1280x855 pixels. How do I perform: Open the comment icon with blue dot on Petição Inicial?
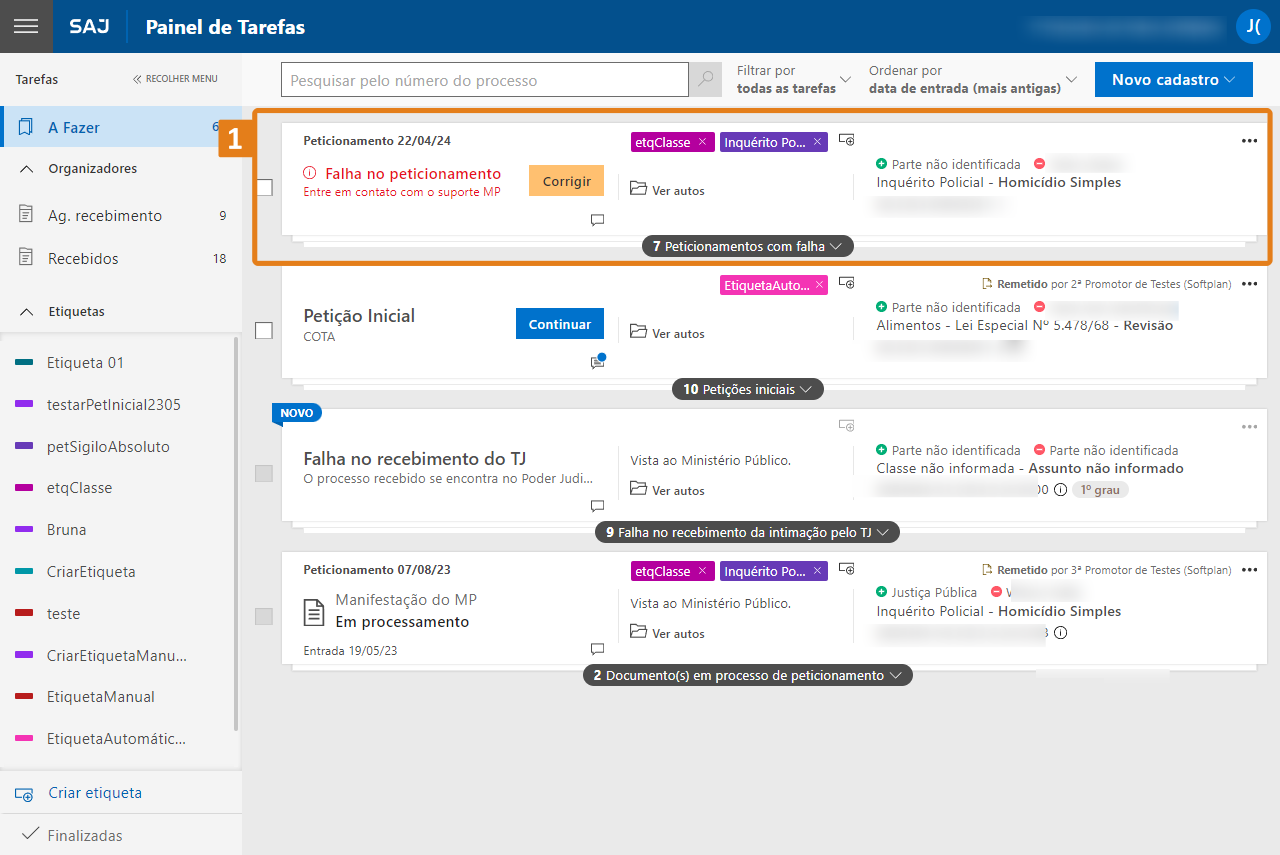[x=598, y=363]
